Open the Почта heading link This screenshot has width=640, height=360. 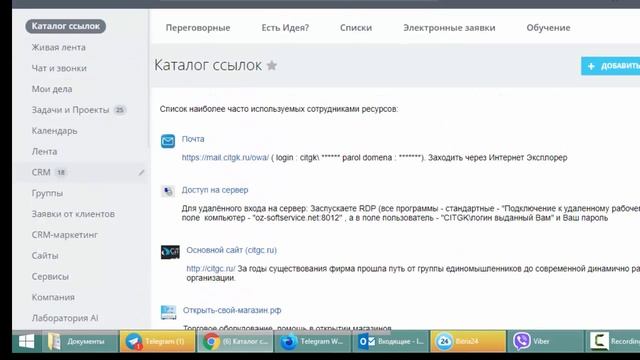193,139
